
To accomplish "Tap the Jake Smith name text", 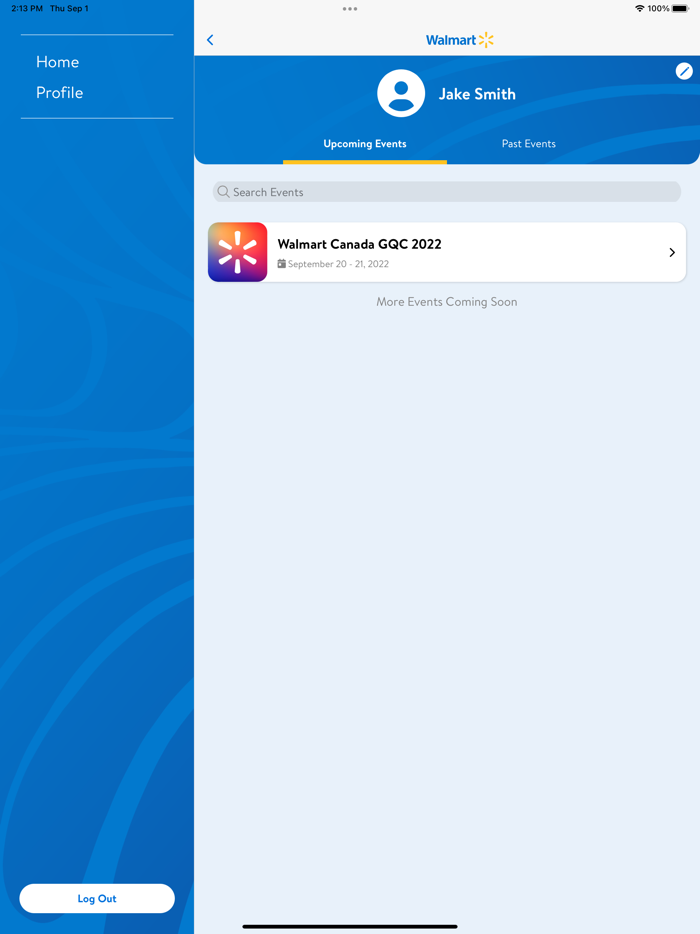I will coord(477,94).
